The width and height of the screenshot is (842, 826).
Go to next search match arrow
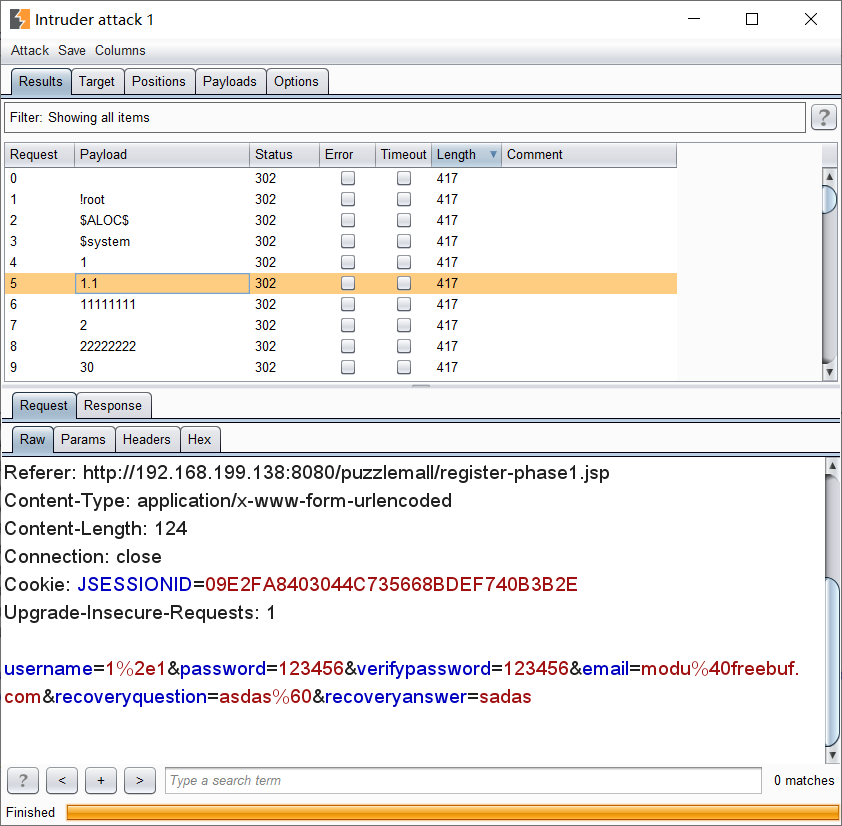(x=139, y=780)
